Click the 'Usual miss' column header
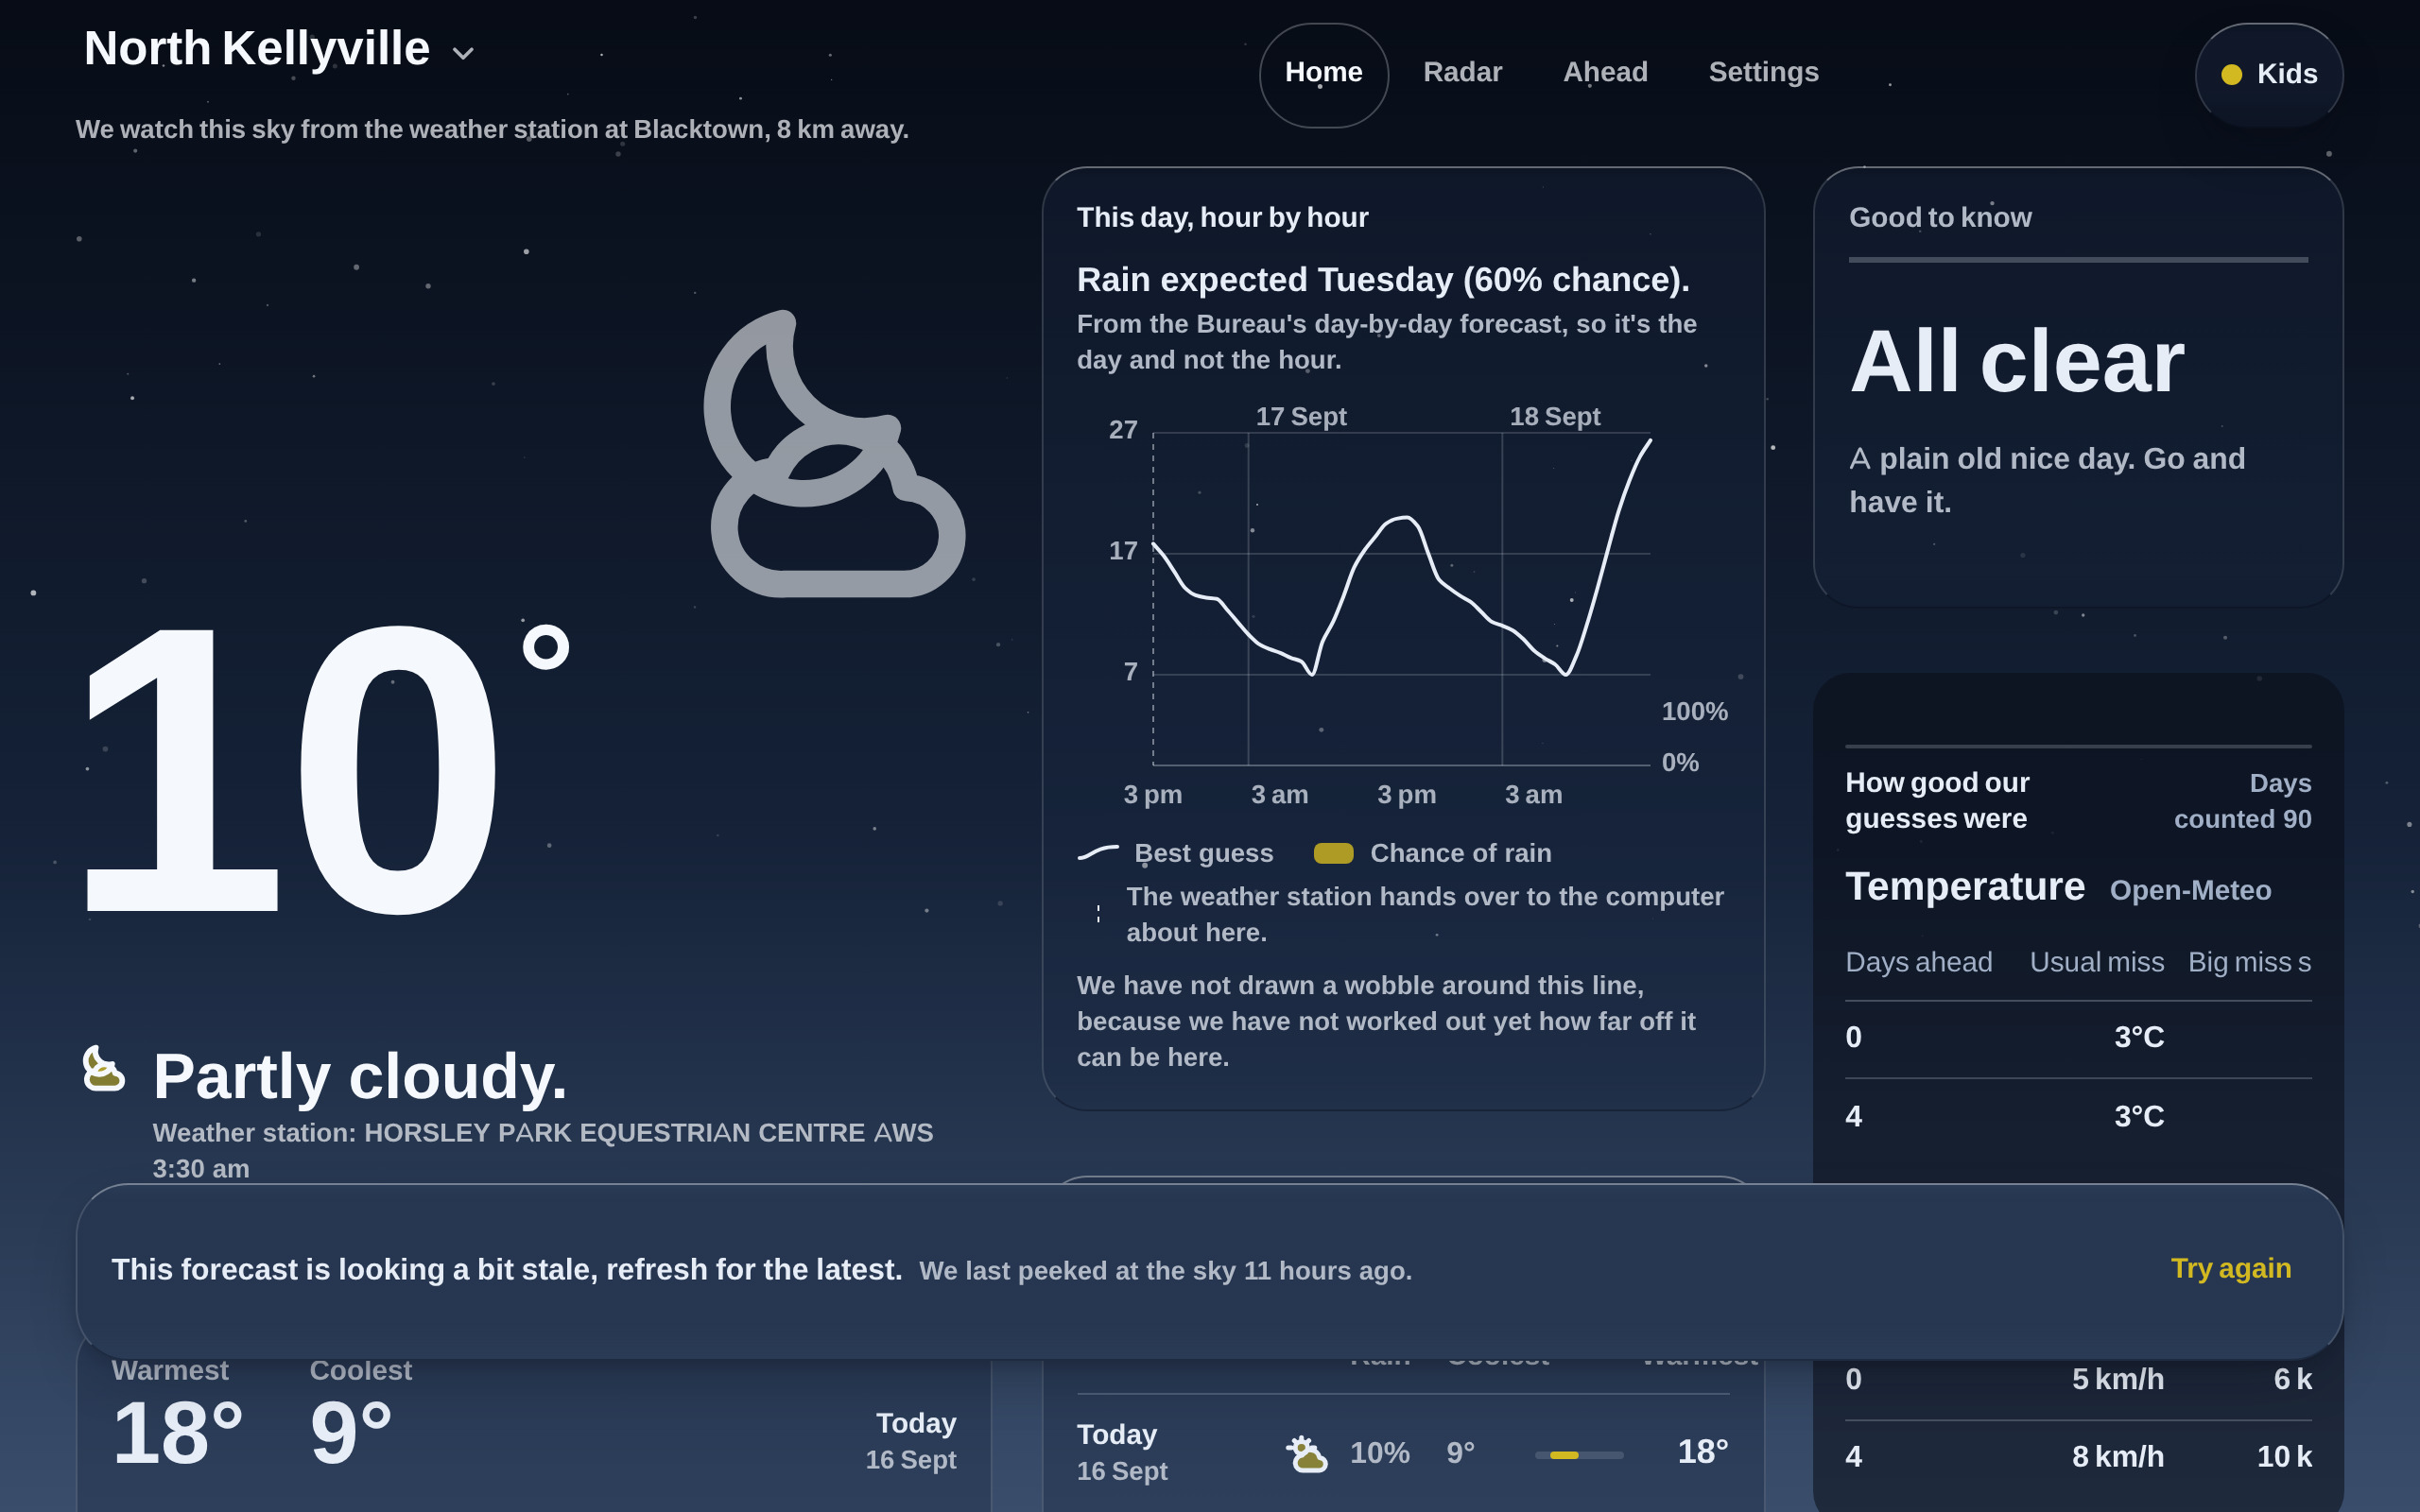 coord(2096,962)
